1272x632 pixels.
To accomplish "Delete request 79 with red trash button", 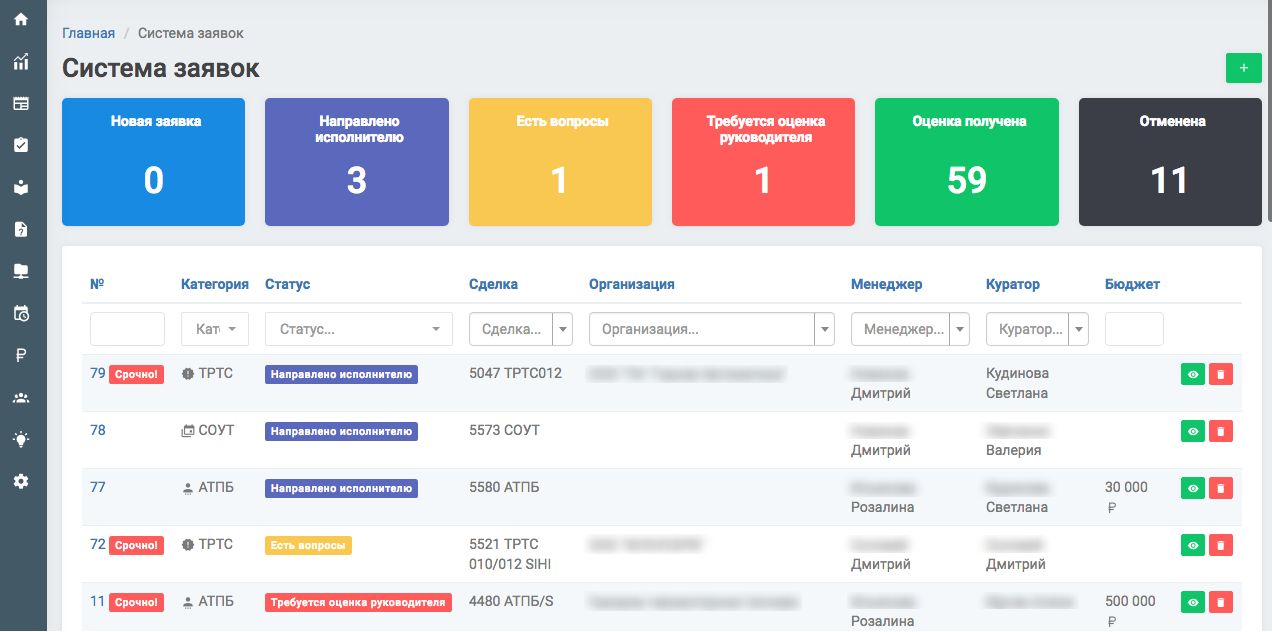I will tap(1220, 374).
